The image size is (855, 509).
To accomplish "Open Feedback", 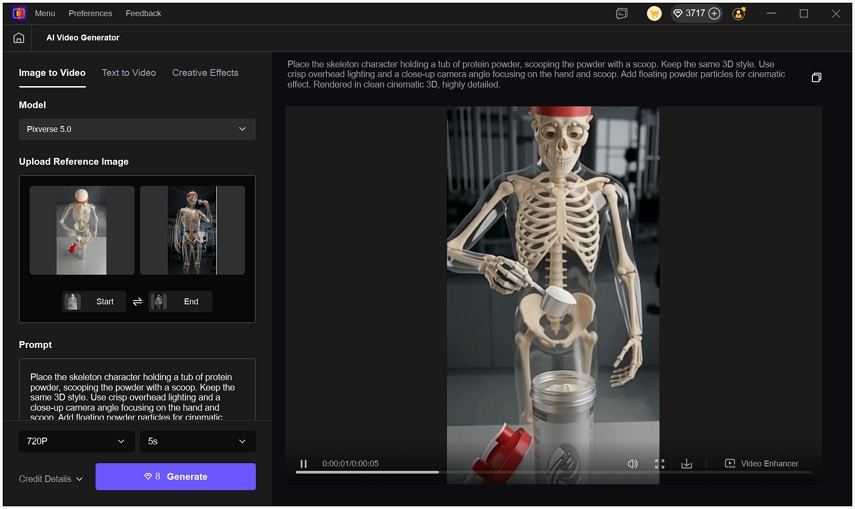I will click(x=143, y=13).
